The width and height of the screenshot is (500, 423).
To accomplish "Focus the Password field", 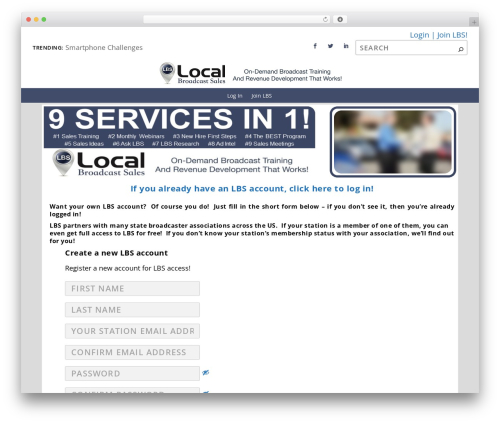I will (132, 373).
